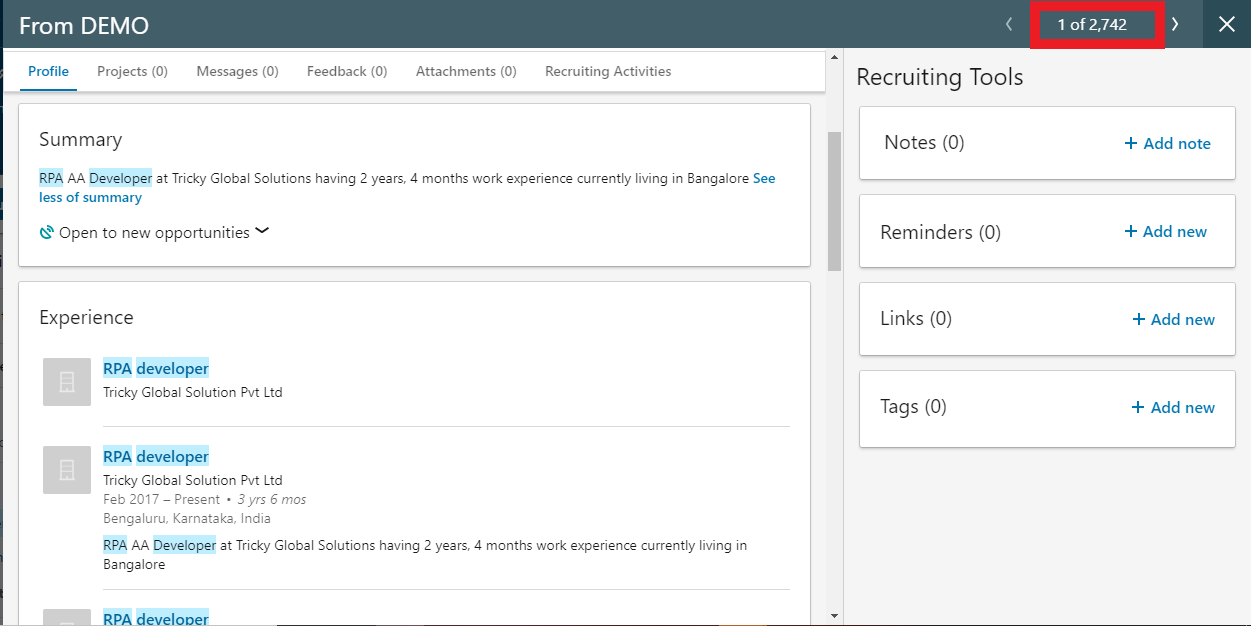
Task: Click the Open to new opportunities icon
Action: [46, 233]
